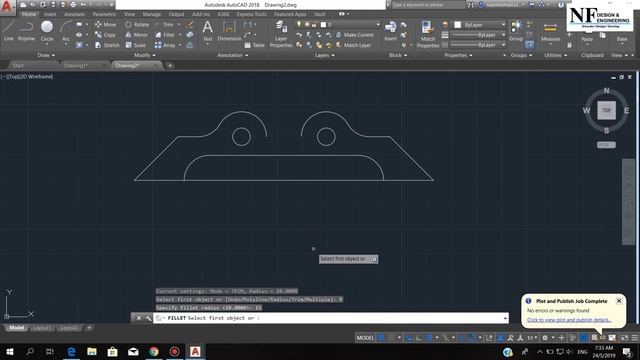Image resolution: width=640 pixels, height=360 pixels.
Task: Create a Group of objects
Action: (x=516, y=31)
